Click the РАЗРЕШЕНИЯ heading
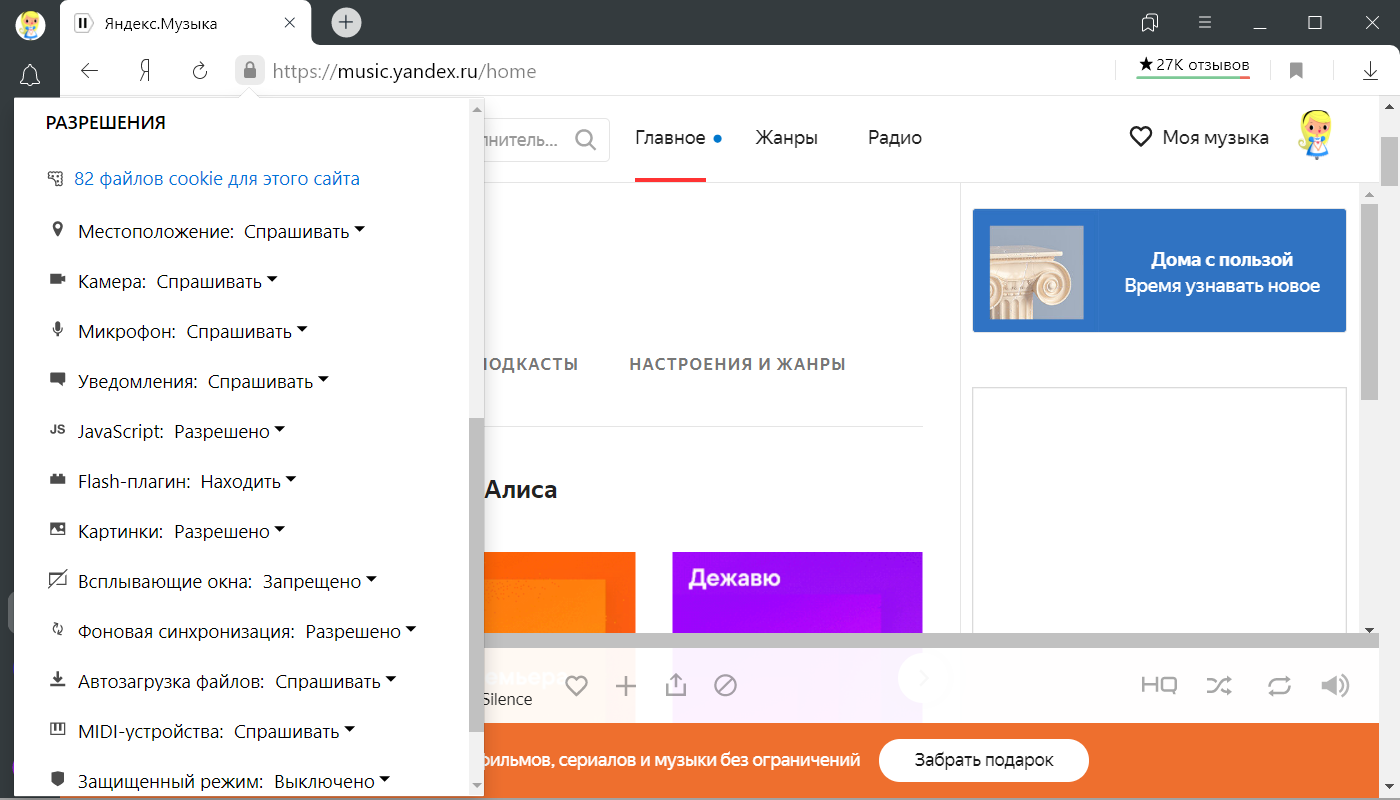 [106, 123]
